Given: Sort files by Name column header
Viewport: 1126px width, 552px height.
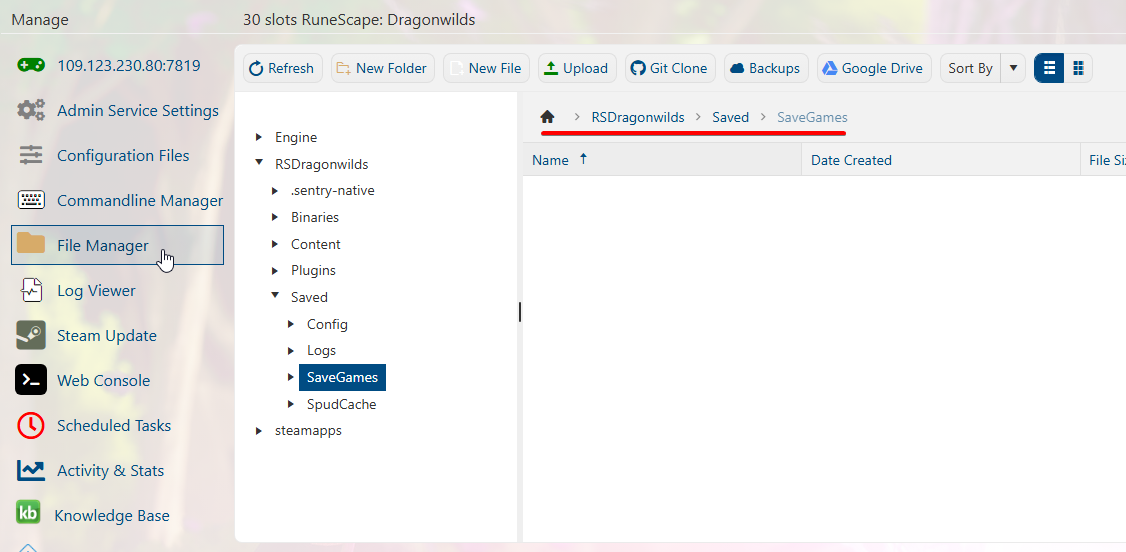Looking at the screenshot, I should tap(551, 160).
